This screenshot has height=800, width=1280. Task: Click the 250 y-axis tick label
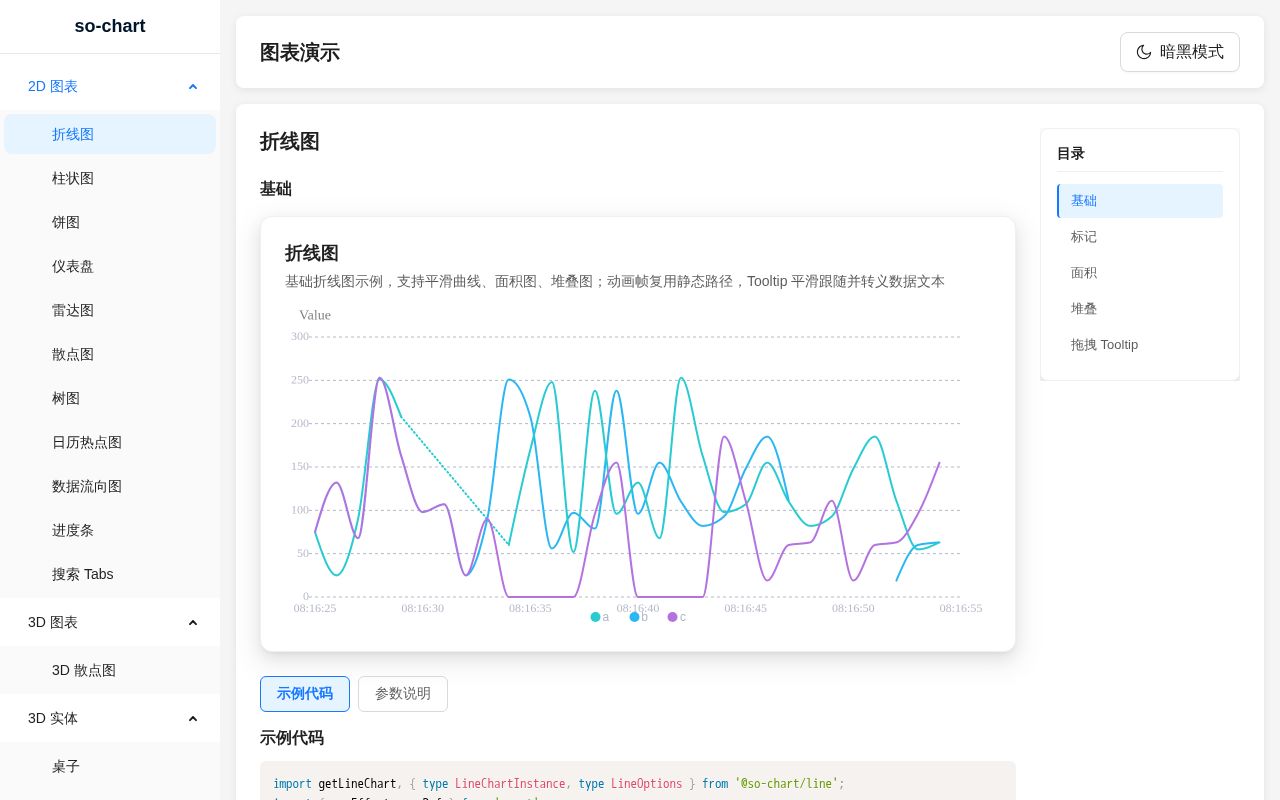pyautogui.click(x=300, y=380)
